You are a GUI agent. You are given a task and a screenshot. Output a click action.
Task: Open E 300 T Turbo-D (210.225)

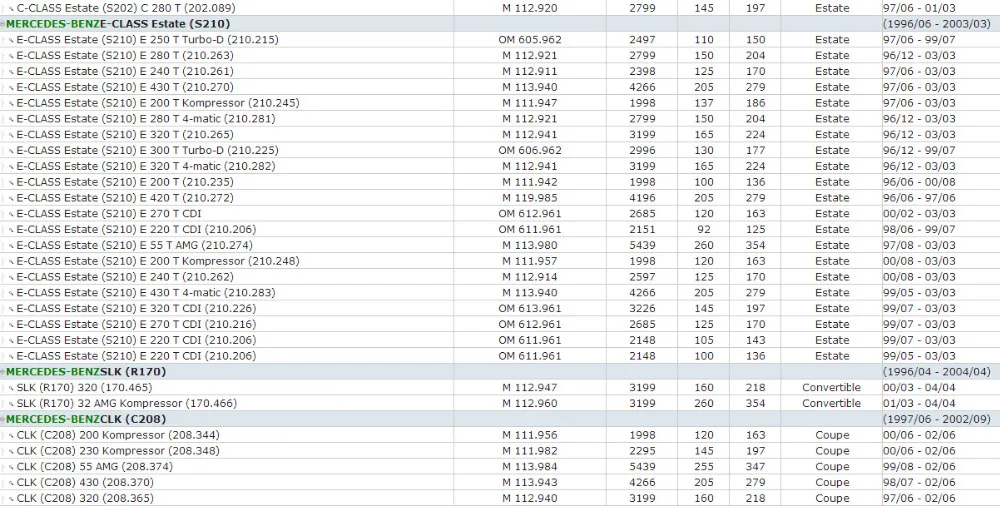coord(147,151)
